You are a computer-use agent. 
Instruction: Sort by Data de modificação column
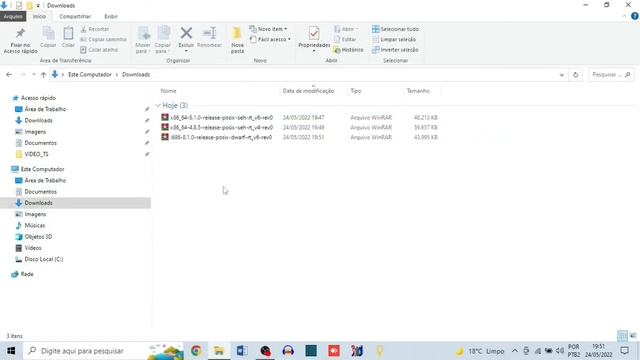308,91
